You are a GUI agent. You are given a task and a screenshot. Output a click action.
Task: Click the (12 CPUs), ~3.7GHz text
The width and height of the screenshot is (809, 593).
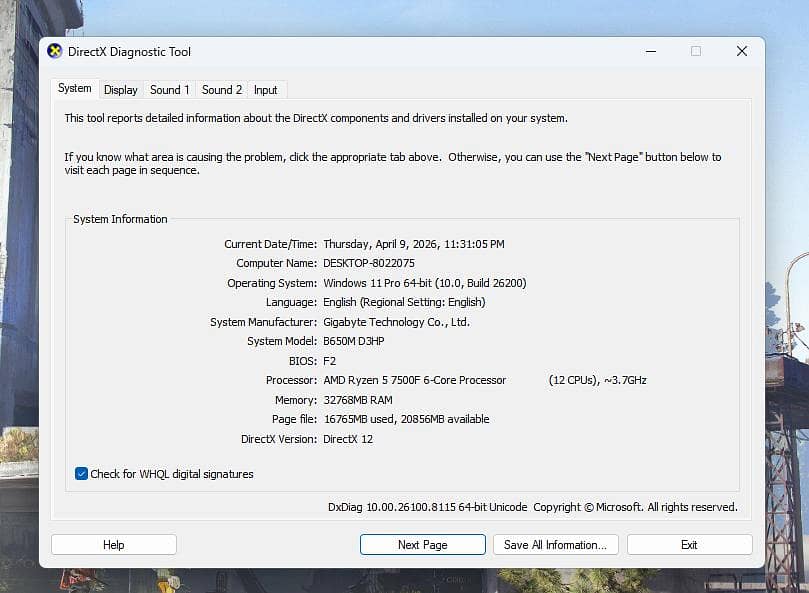click(597, 380)
